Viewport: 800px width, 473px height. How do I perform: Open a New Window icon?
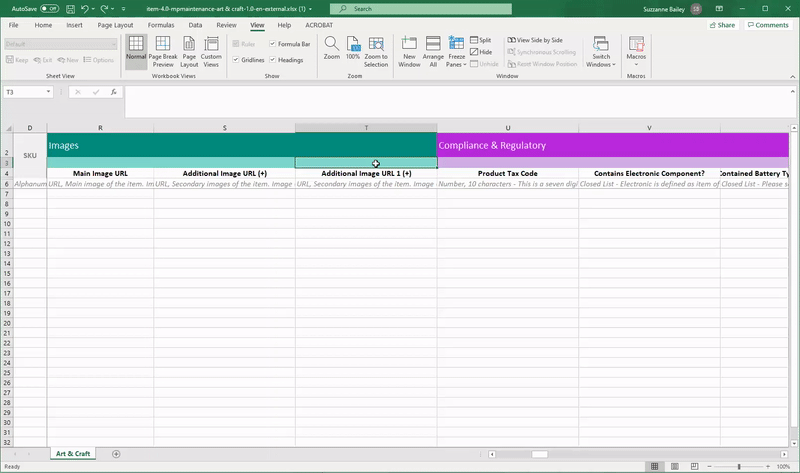(409, 52)
